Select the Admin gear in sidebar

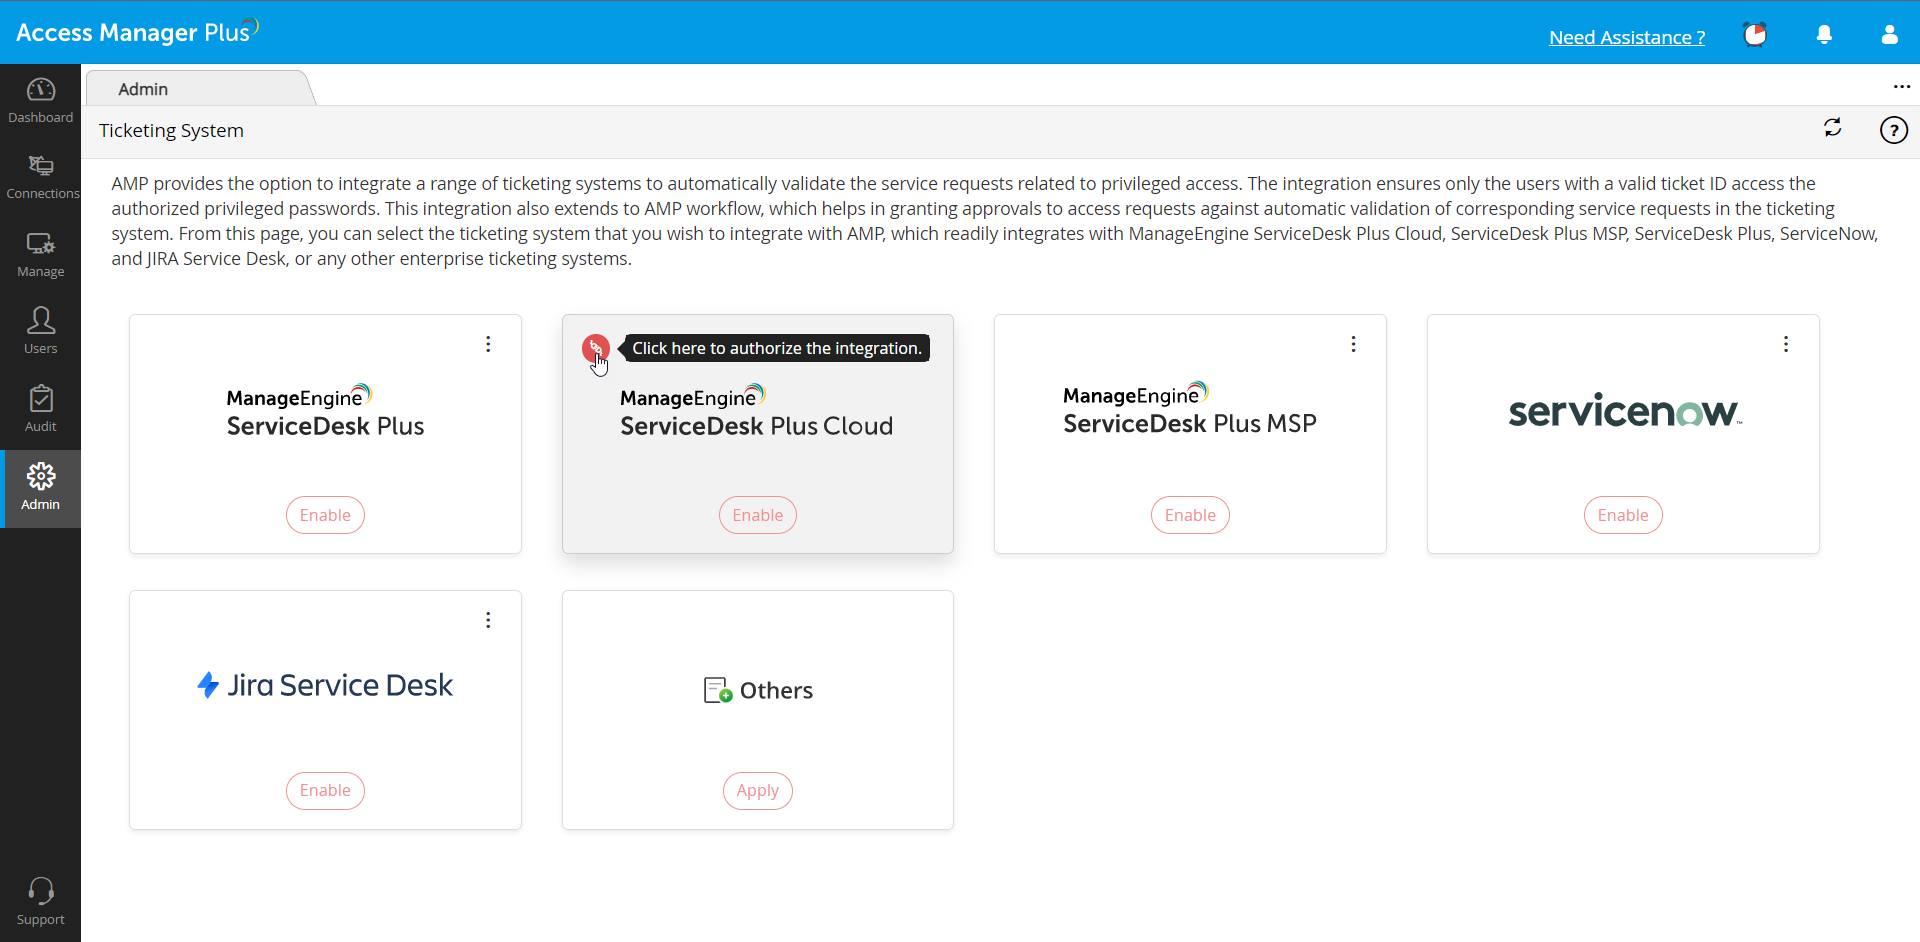[x=40, y=488]
